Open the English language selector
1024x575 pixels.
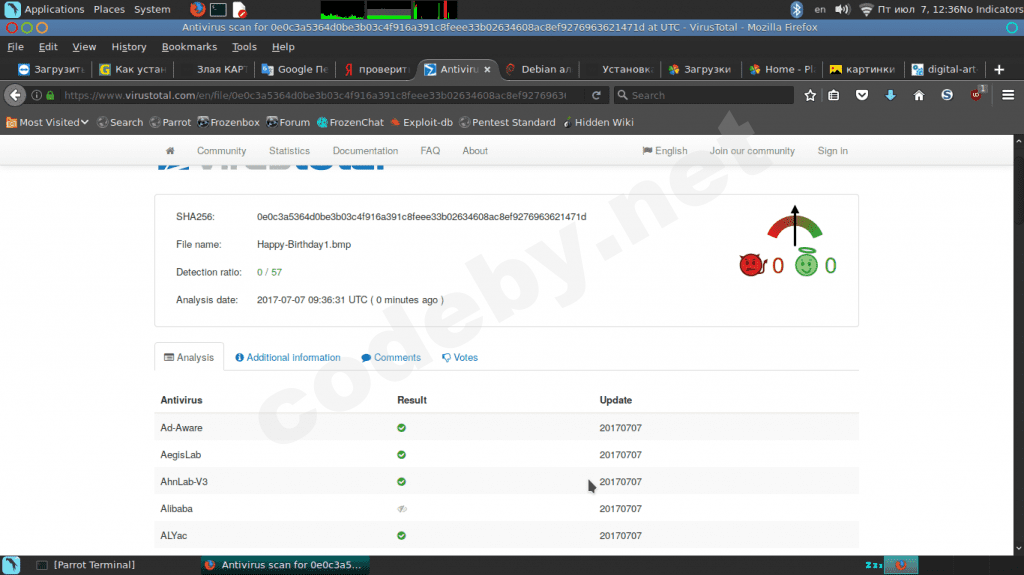point(665,151)
